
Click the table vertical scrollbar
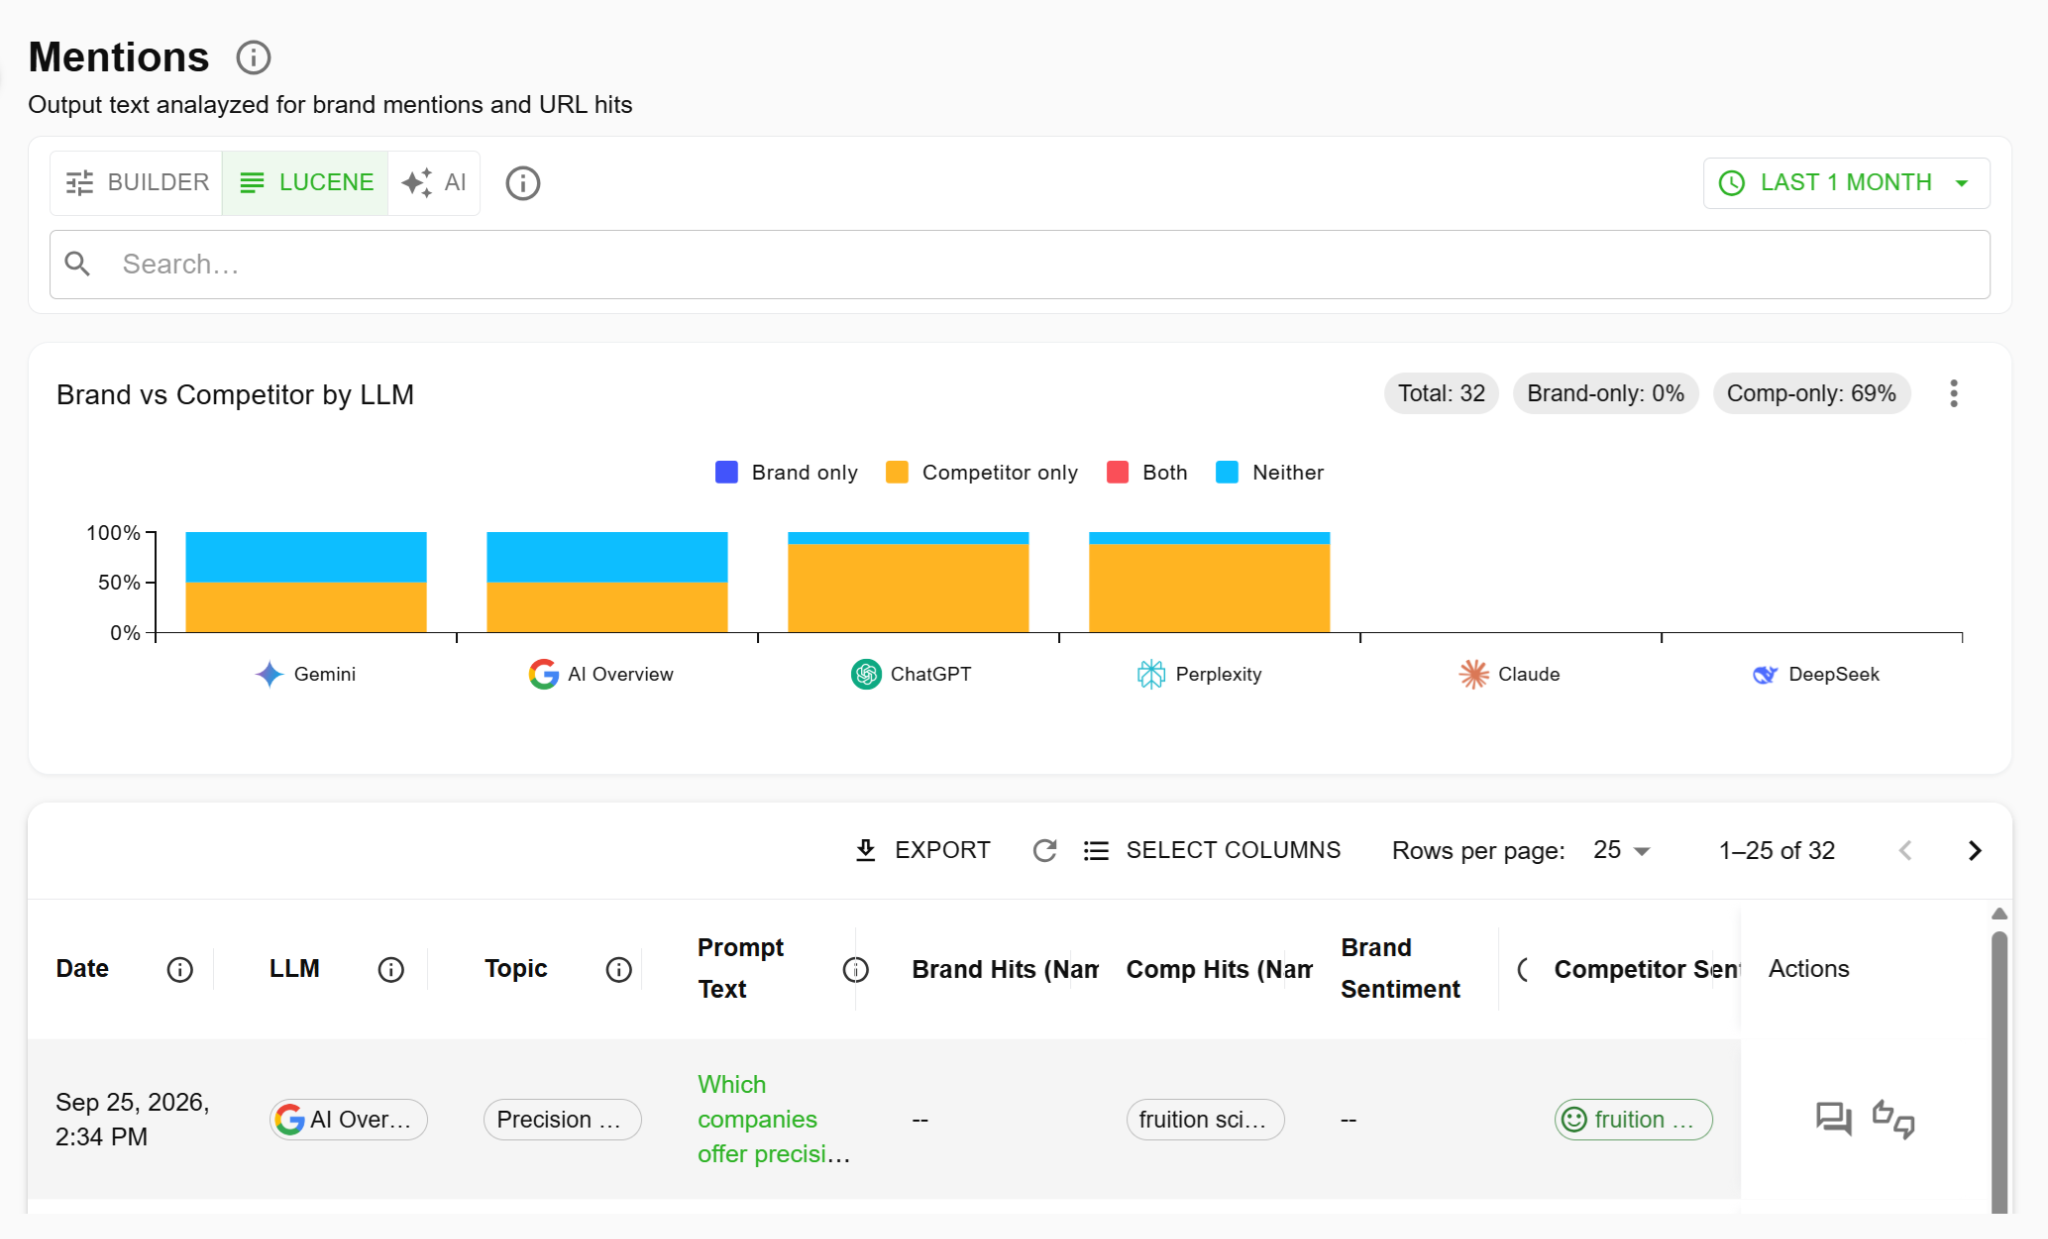tap(1999, 1072)
